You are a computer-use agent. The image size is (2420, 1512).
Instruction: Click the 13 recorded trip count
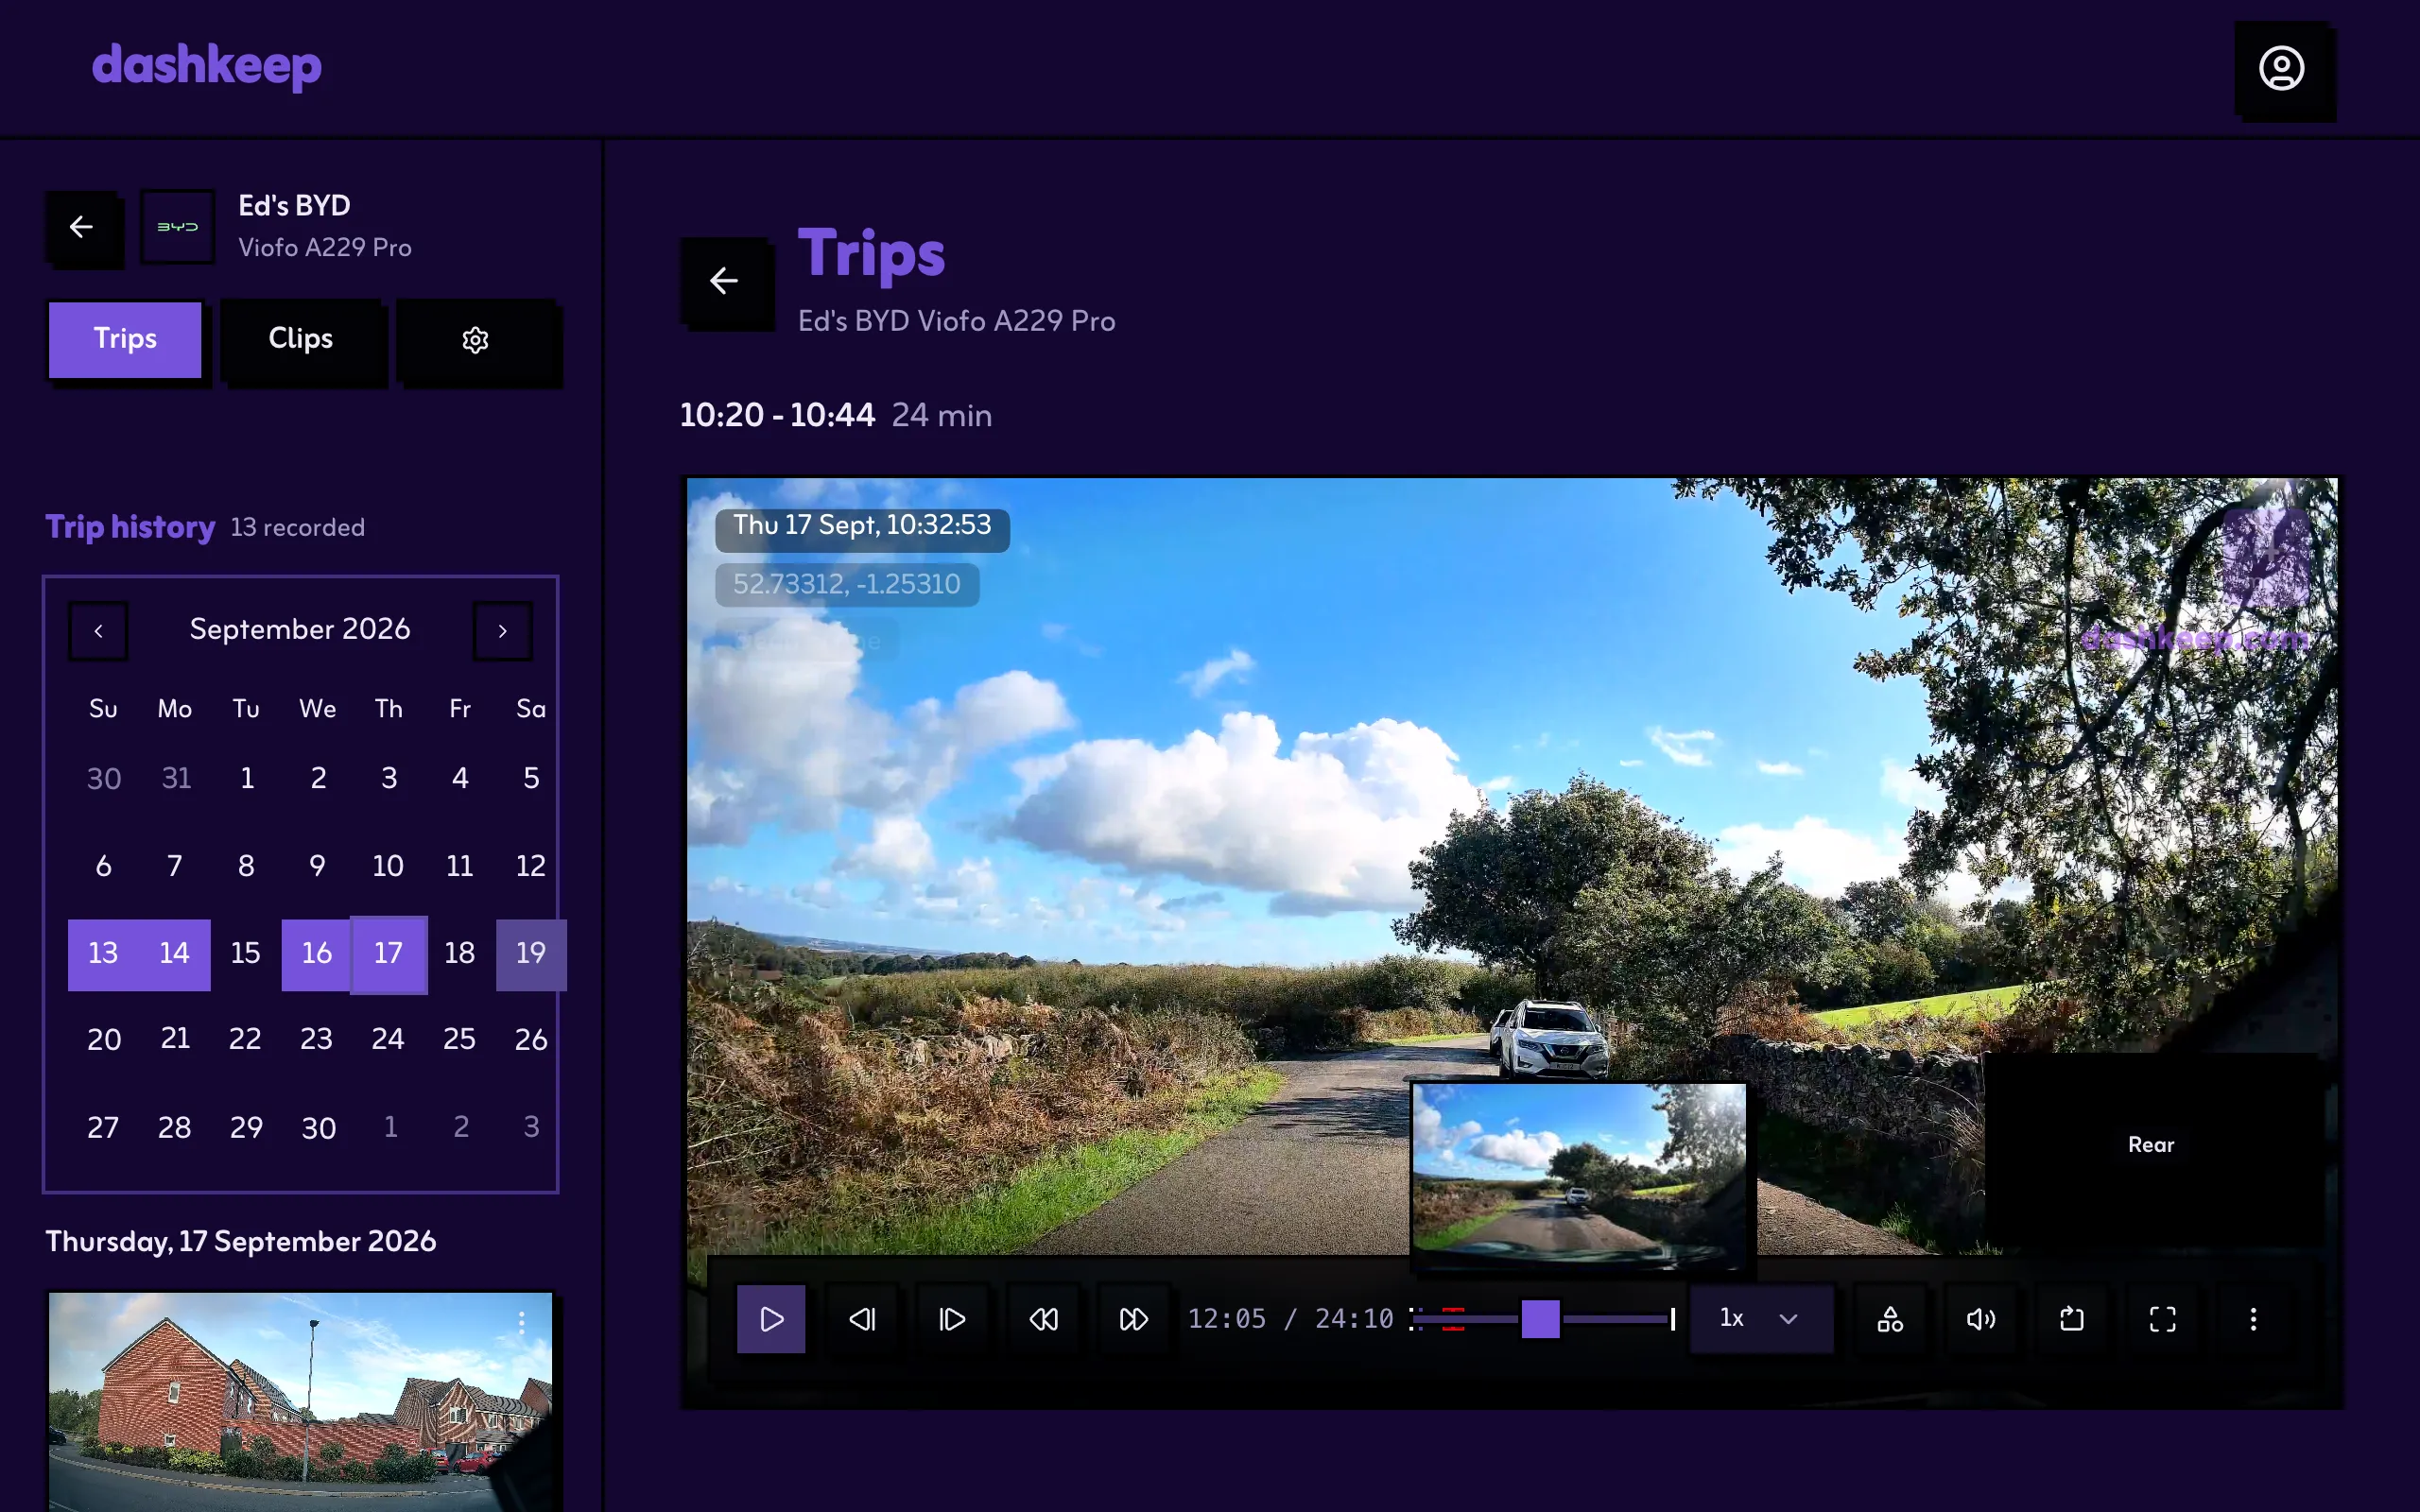[298, 528]
